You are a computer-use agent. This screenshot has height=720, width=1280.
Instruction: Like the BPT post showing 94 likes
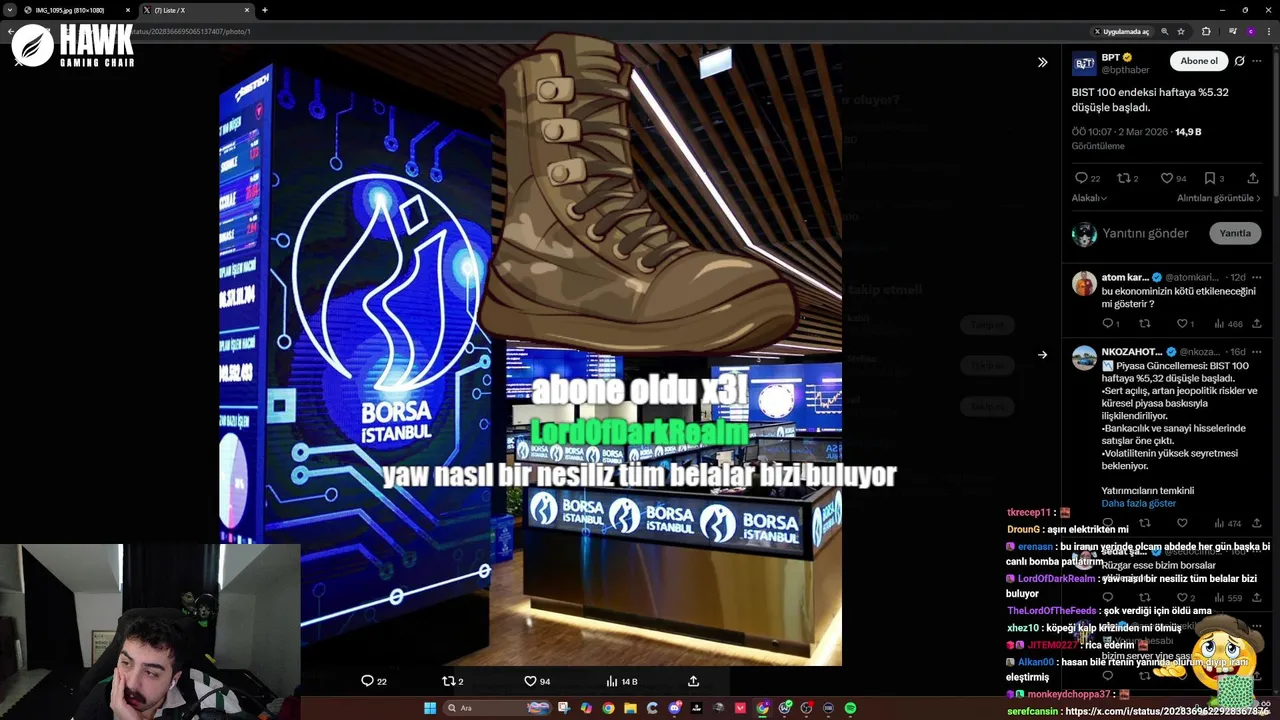(x=1167, y=178)
